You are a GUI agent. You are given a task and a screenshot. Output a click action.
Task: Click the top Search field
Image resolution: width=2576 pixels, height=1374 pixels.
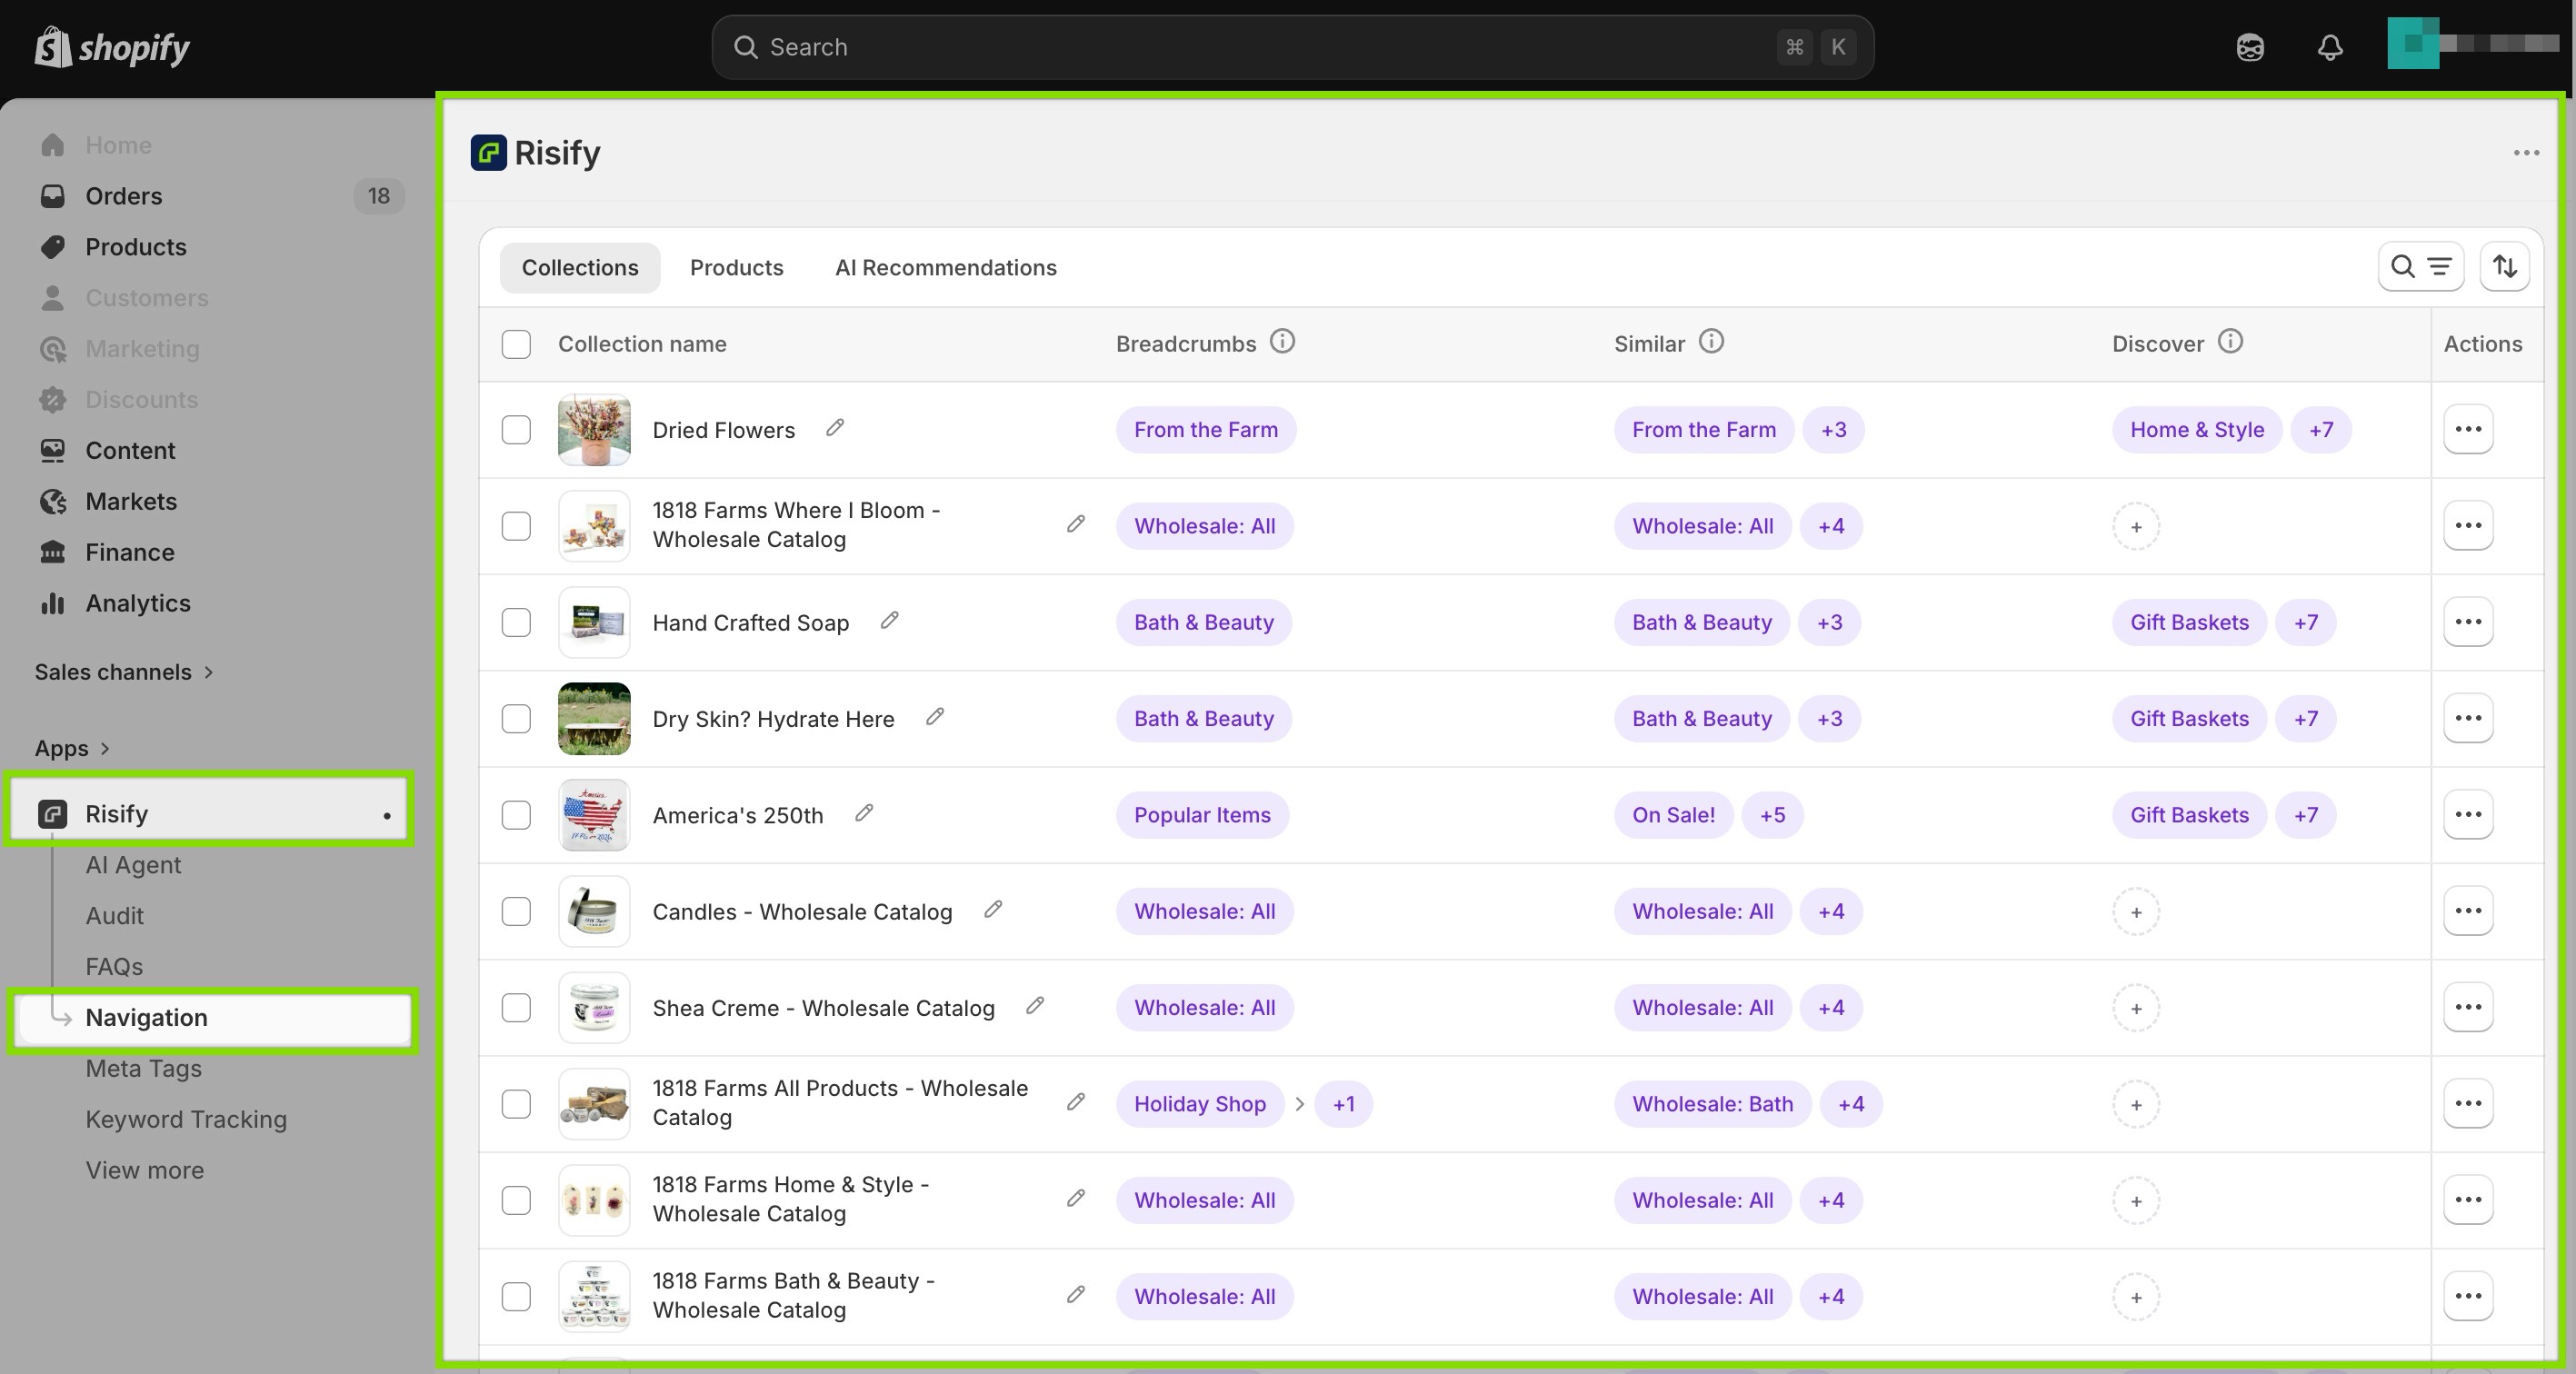(x=1292, y=47)
